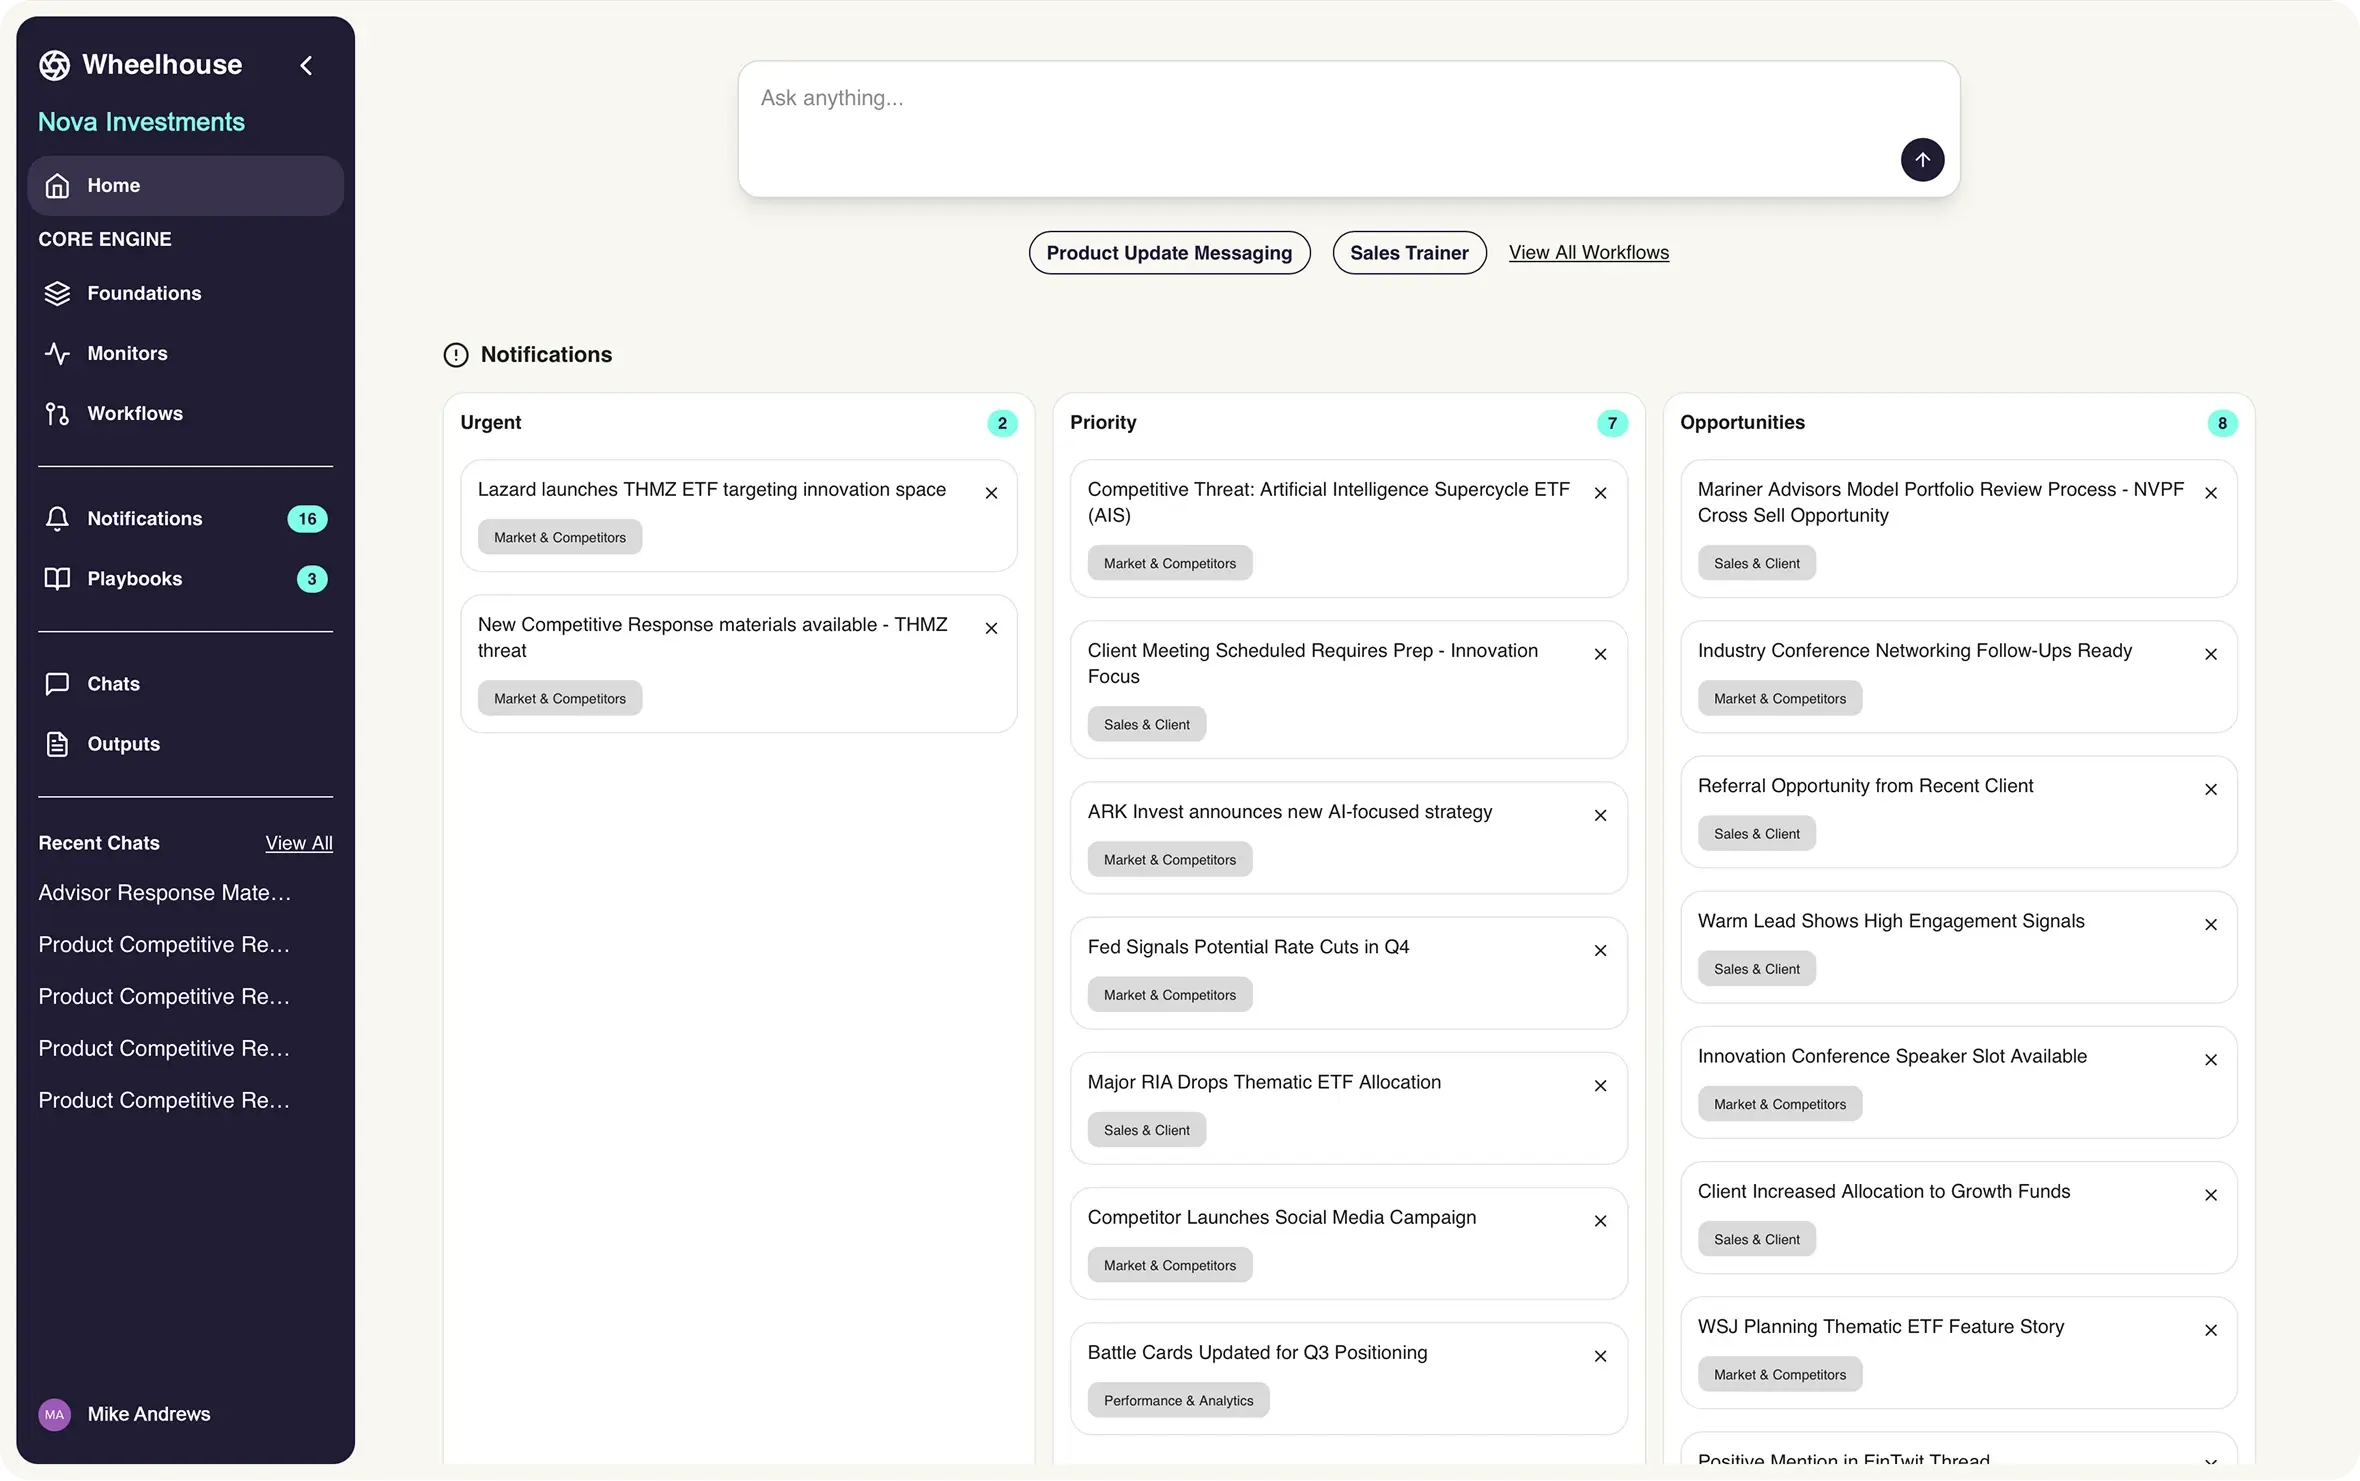Dismiss the Referral Opportunity from Recent Client card
The width and height of the screenshot is (2360, 1481).
(x=2210, y=789)
